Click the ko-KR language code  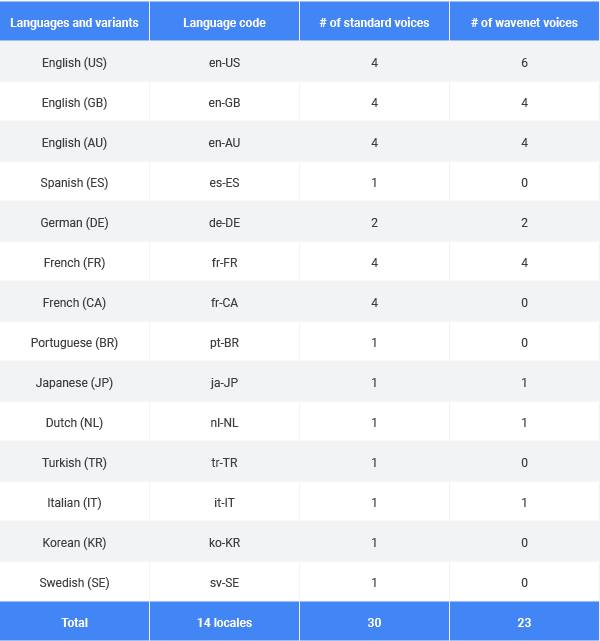224,542
